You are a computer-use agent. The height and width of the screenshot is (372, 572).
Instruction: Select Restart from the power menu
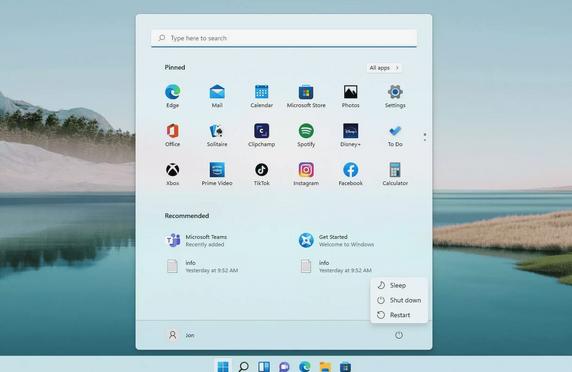tap(399, 315)
